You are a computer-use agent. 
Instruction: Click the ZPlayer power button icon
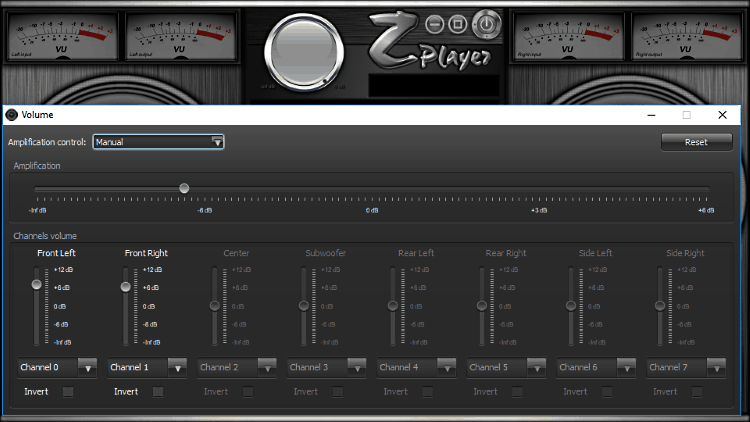coord(487,24)
